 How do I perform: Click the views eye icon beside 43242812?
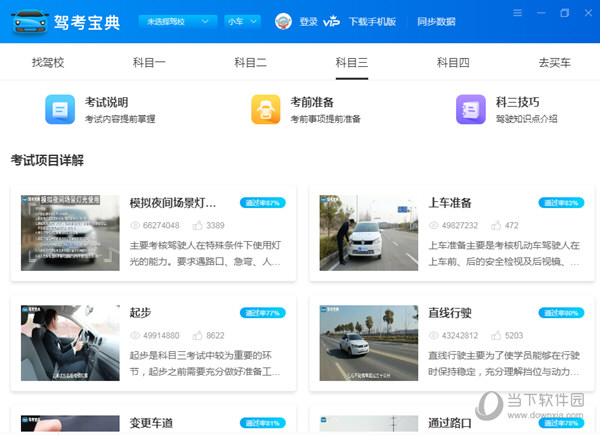pos(434,336)
